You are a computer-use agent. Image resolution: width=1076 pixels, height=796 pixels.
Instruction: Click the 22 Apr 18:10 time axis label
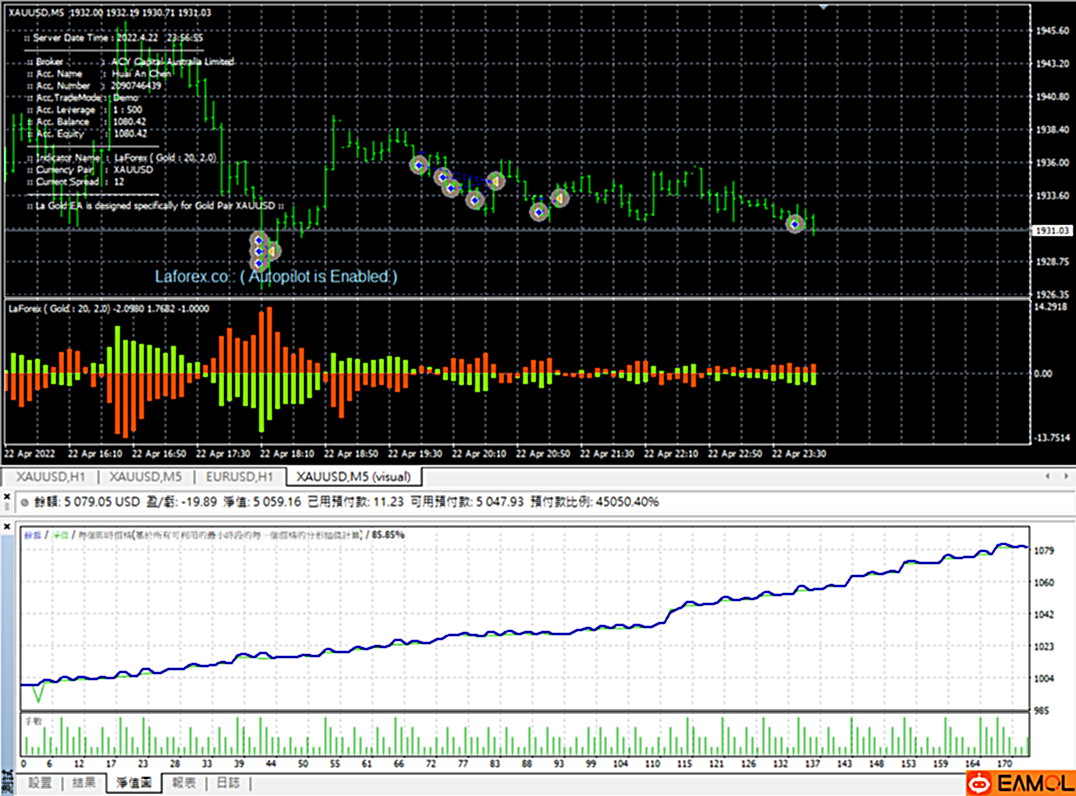pyautogui.click(x=287, y=454)
